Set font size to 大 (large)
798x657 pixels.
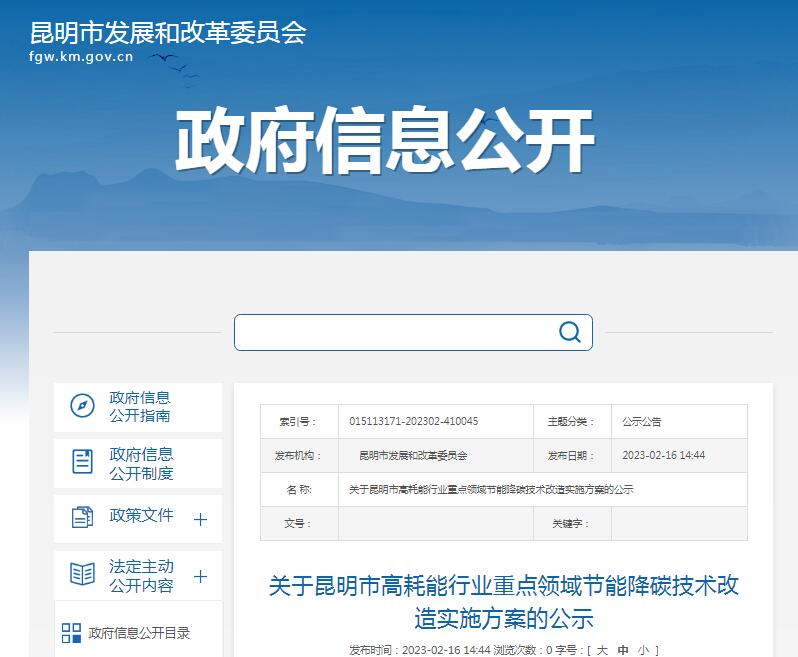pos(602,650)
